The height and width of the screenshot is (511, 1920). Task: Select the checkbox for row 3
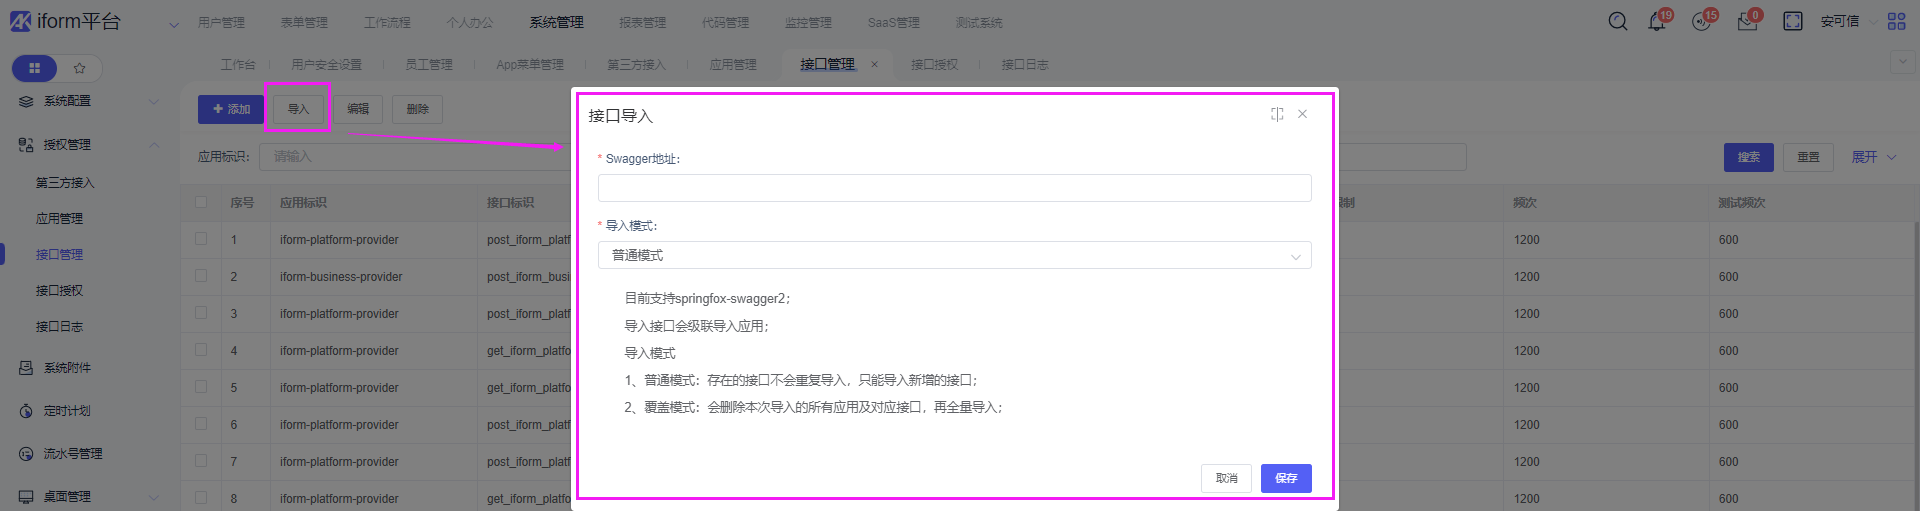201,313
